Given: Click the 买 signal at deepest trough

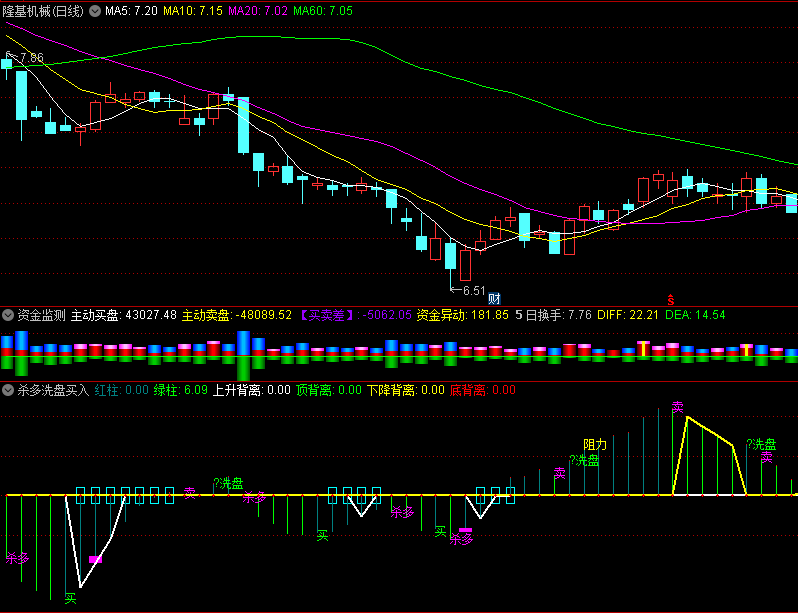Looking at the screenshot, I should tap(71, 598).
